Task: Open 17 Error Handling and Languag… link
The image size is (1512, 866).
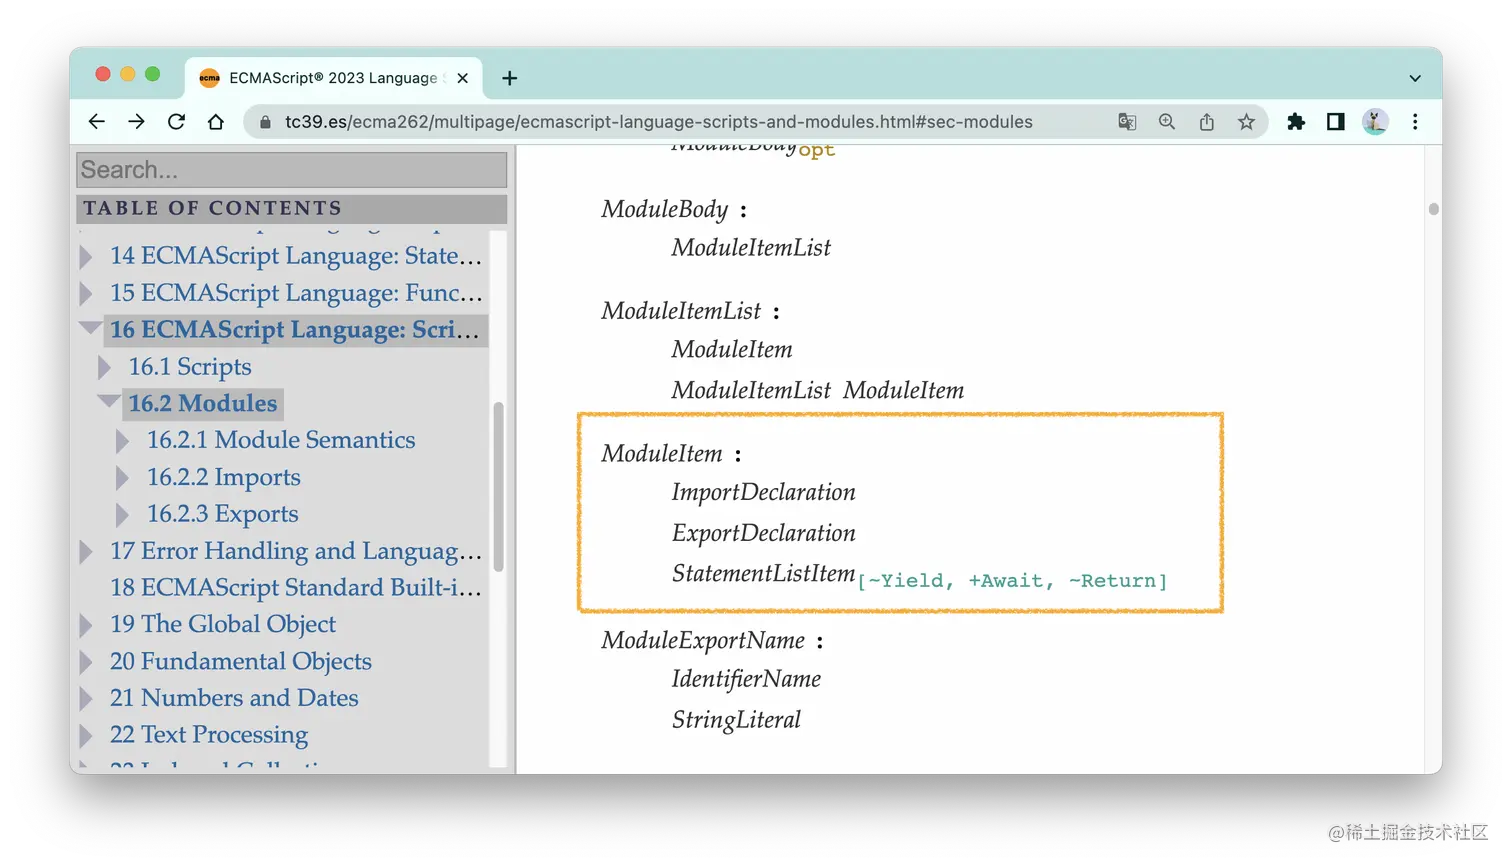Action: [x=296, y=551]
